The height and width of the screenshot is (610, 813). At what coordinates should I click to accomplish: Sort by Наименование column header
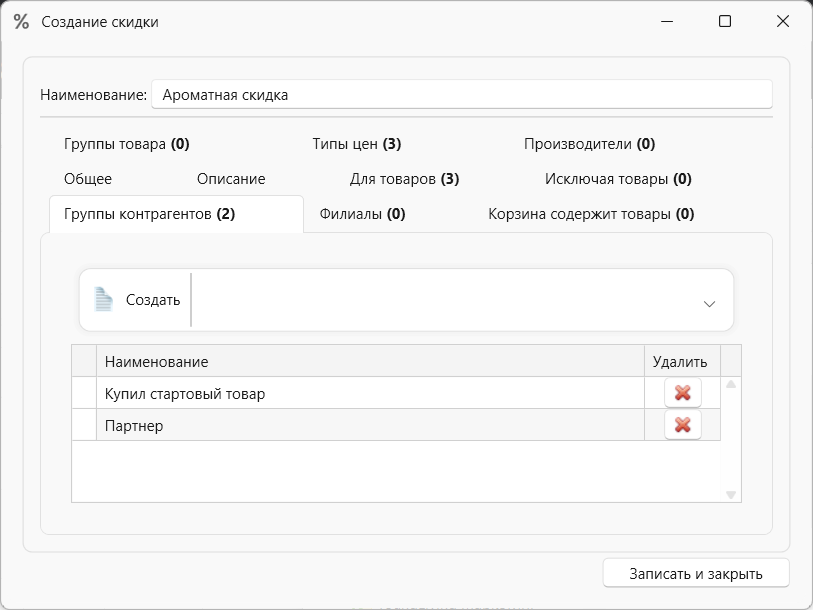[x=370, y=361]
